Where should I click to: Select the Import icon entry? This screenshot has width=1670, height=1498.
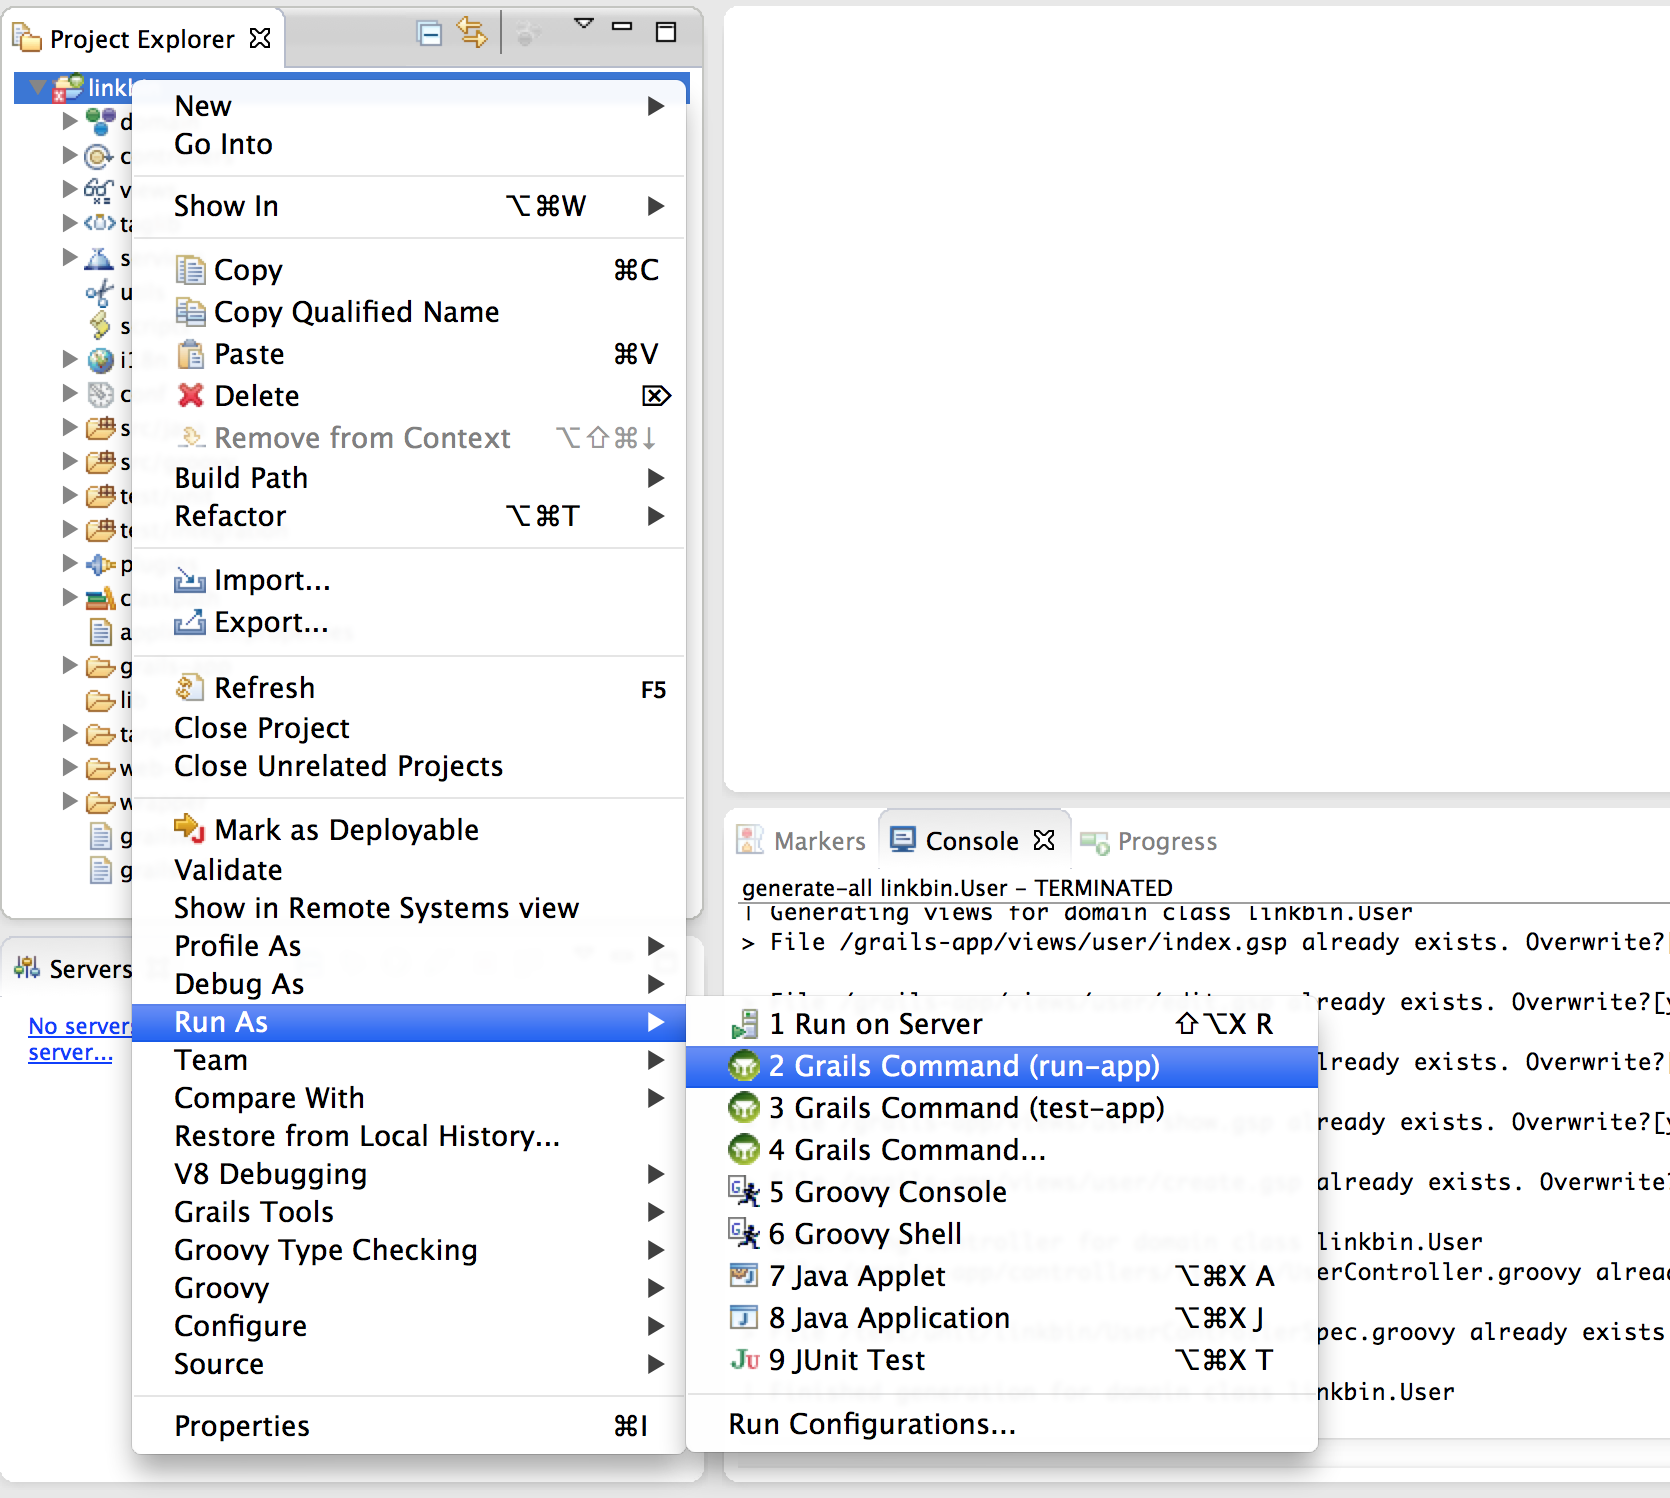pos(190,580)
